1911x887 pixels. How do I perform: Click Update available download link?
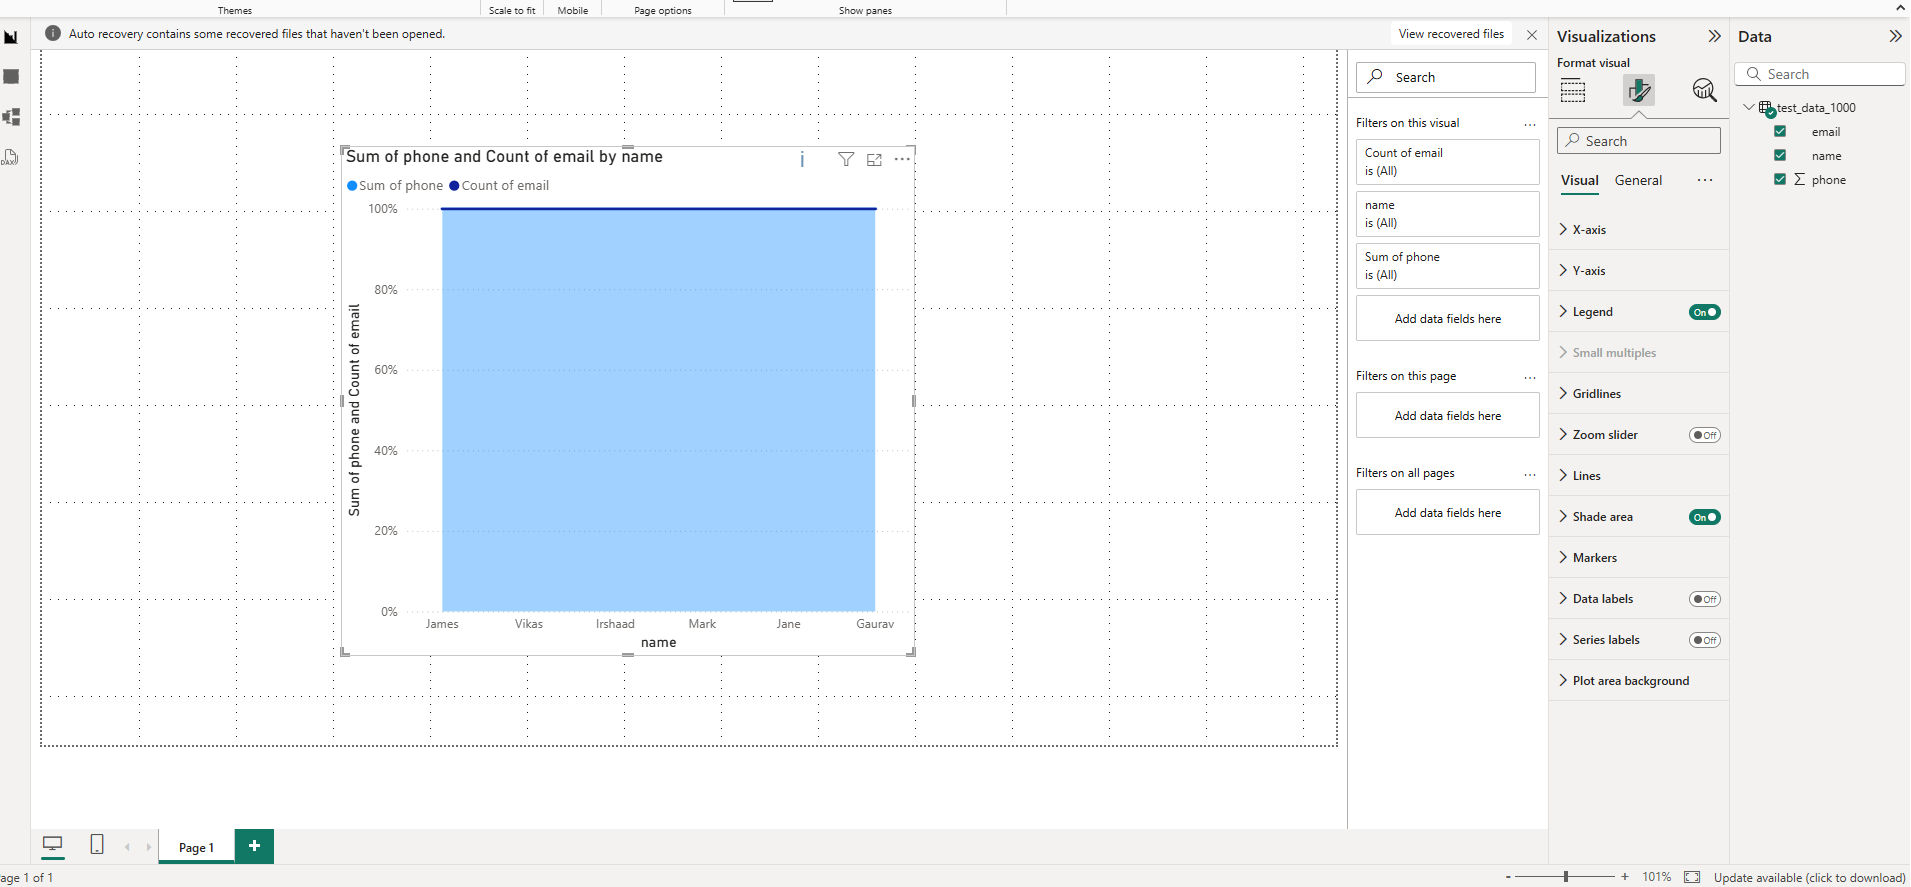[1809, 877]
